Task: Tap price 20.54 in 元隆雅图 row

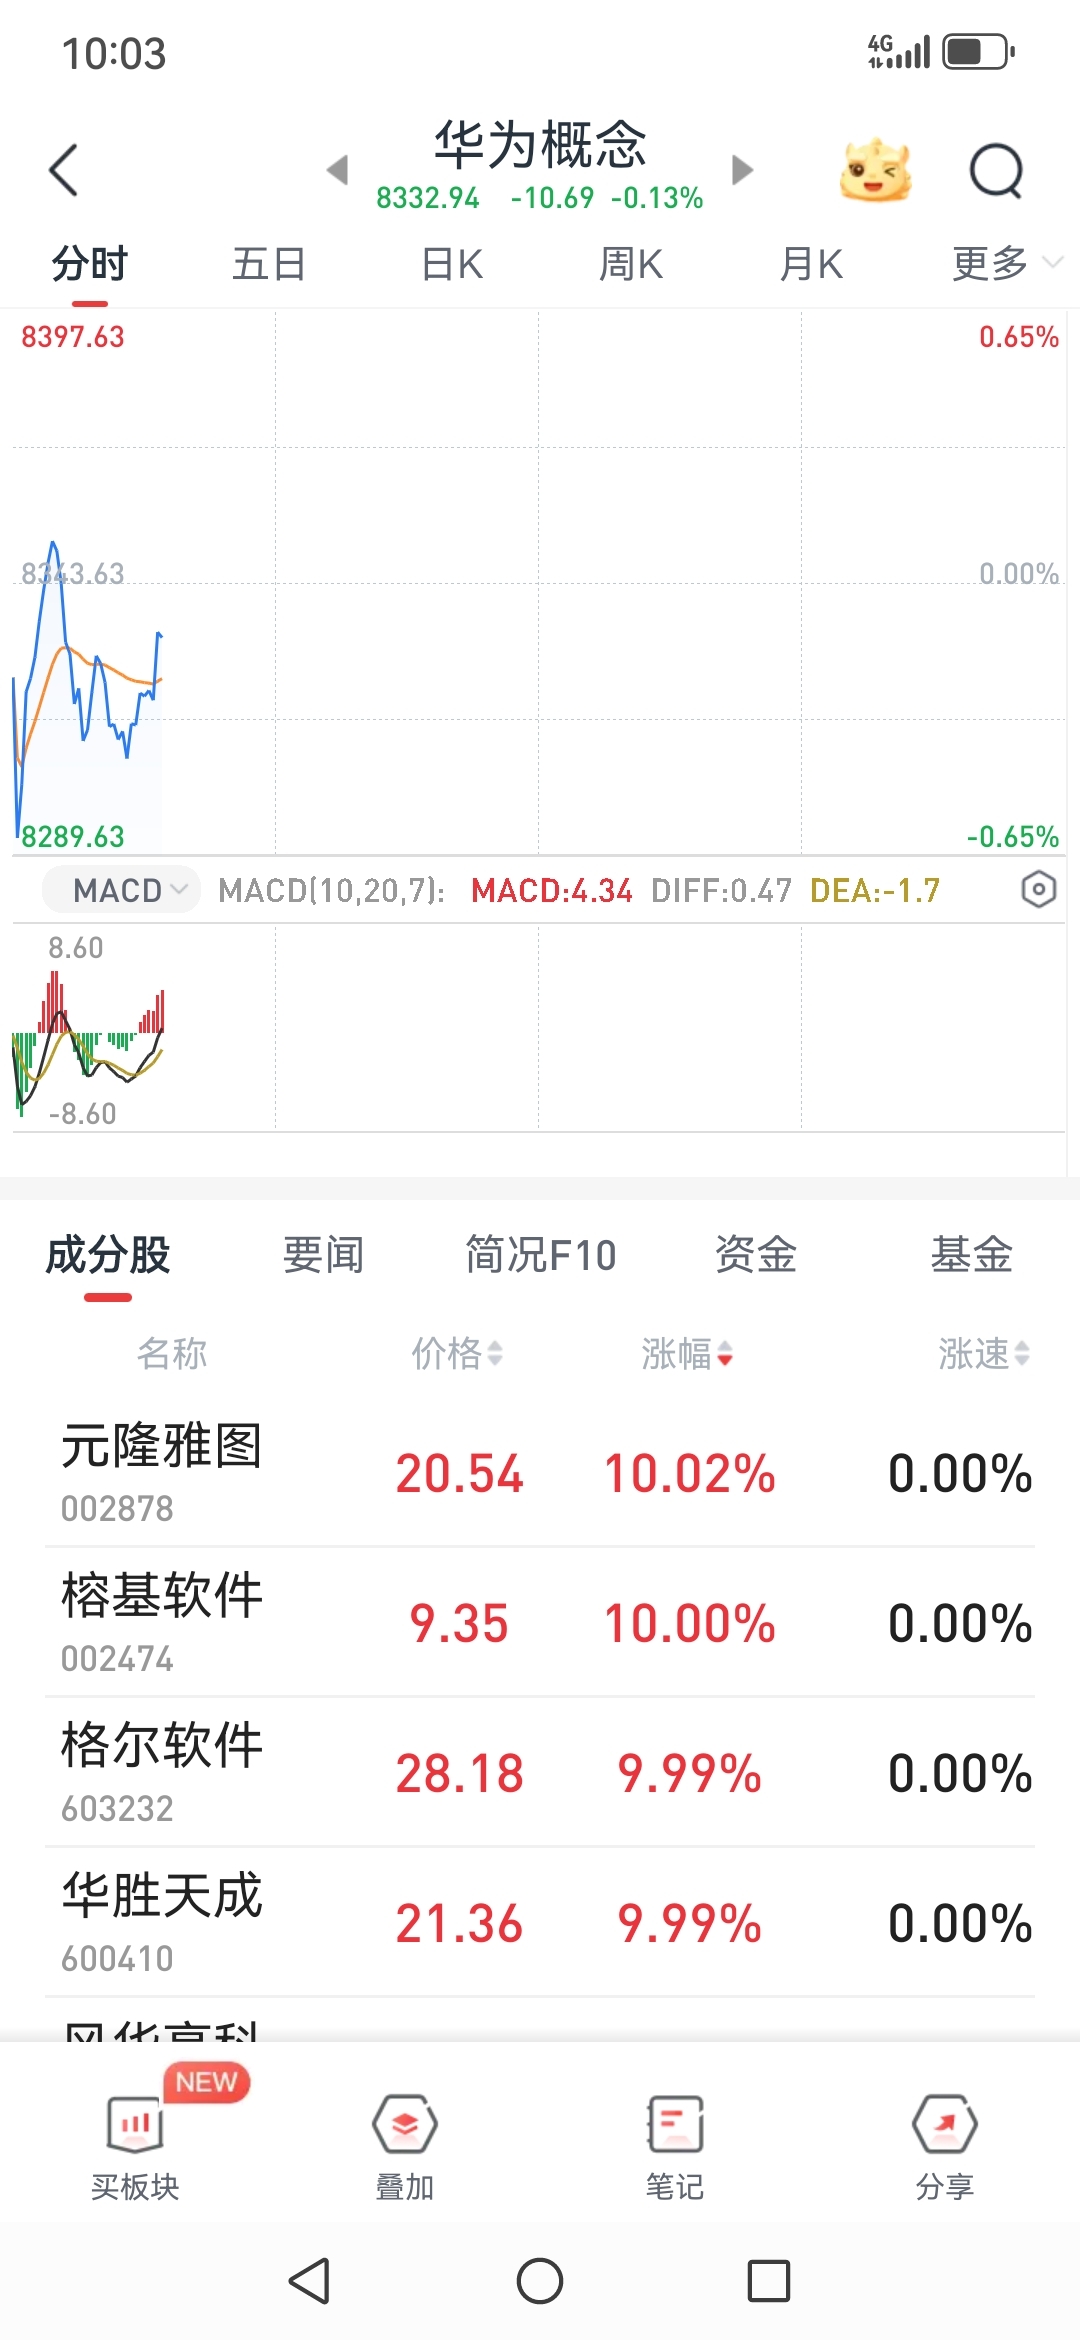Action: pos(459,1474)
